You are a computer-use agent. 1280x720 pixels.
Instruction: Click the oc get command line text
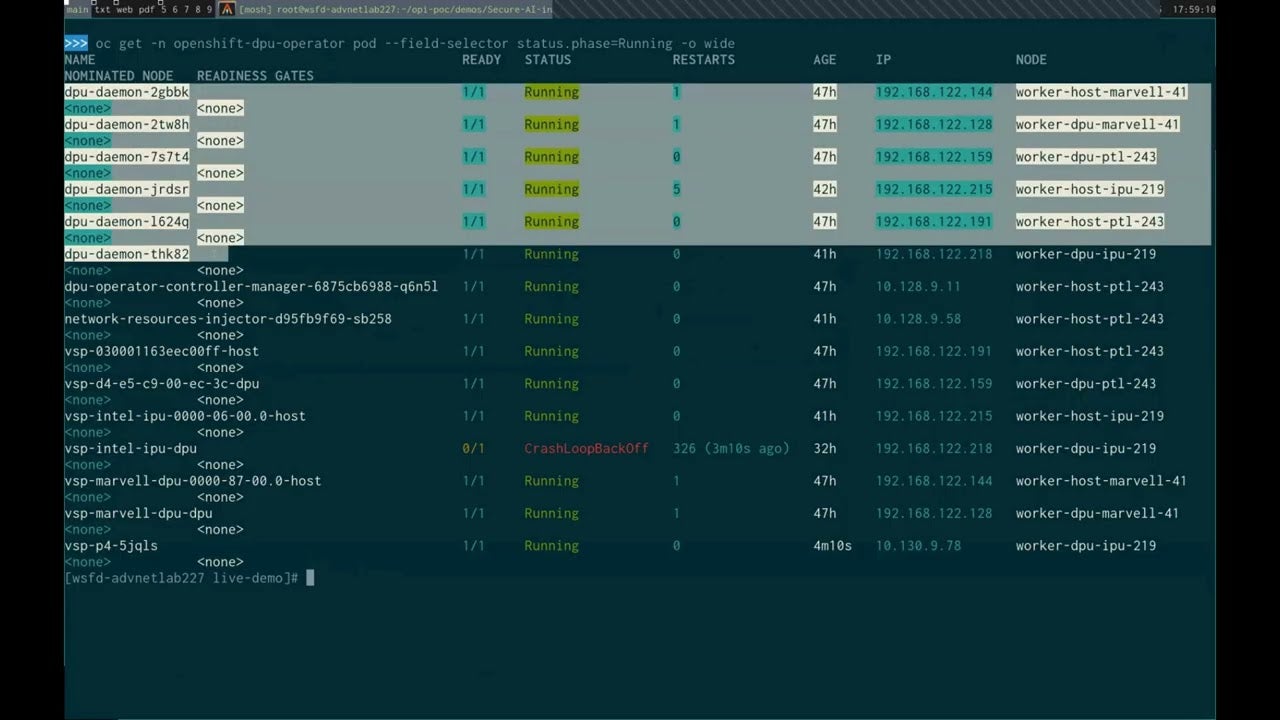click(x=415, y=44)
